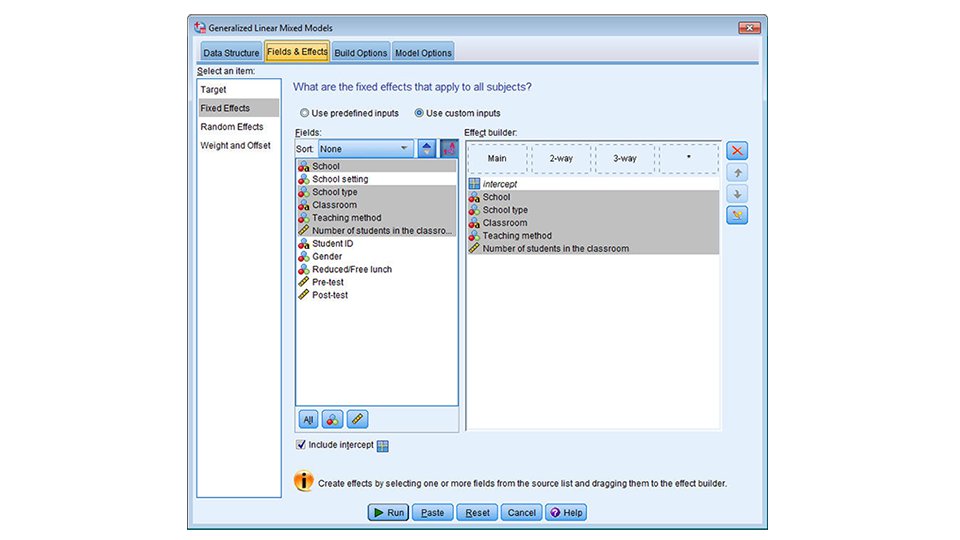The image size is (960, 540).
Task: Toggle the Include intercept checkbox
Action: click(x=301, y=445)
